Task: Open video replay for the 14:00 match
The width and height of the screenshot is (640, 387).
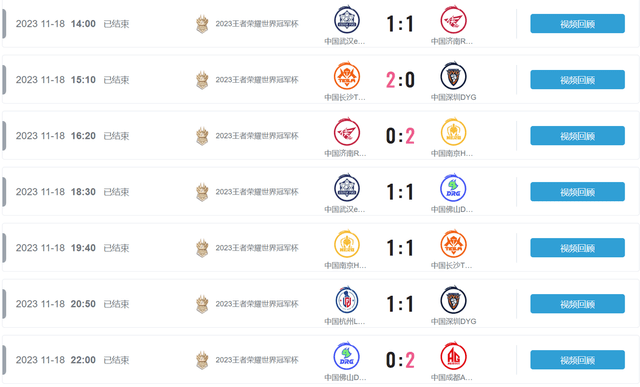Action: [x=577, y=24]
